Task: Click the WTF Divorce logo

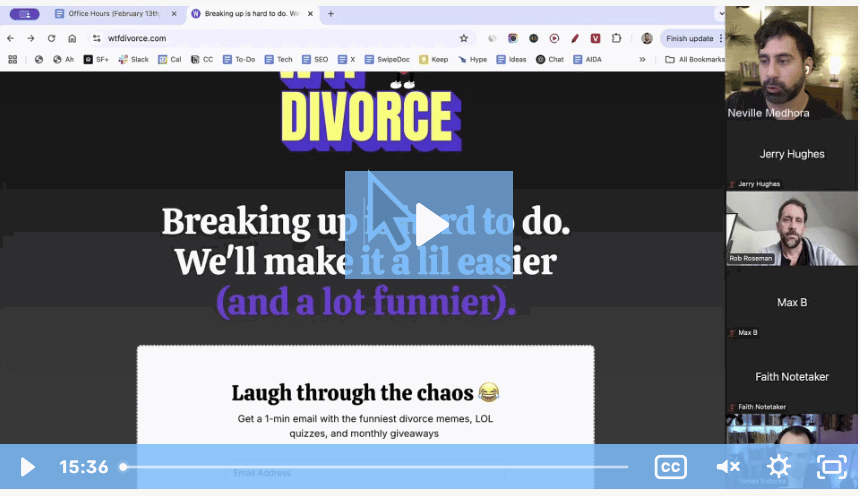Action: click(x=371, y=112)
